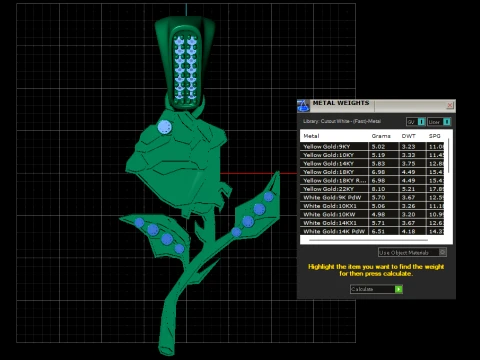
Task: Click the SPG column header
Action: (x=434, y=136)
